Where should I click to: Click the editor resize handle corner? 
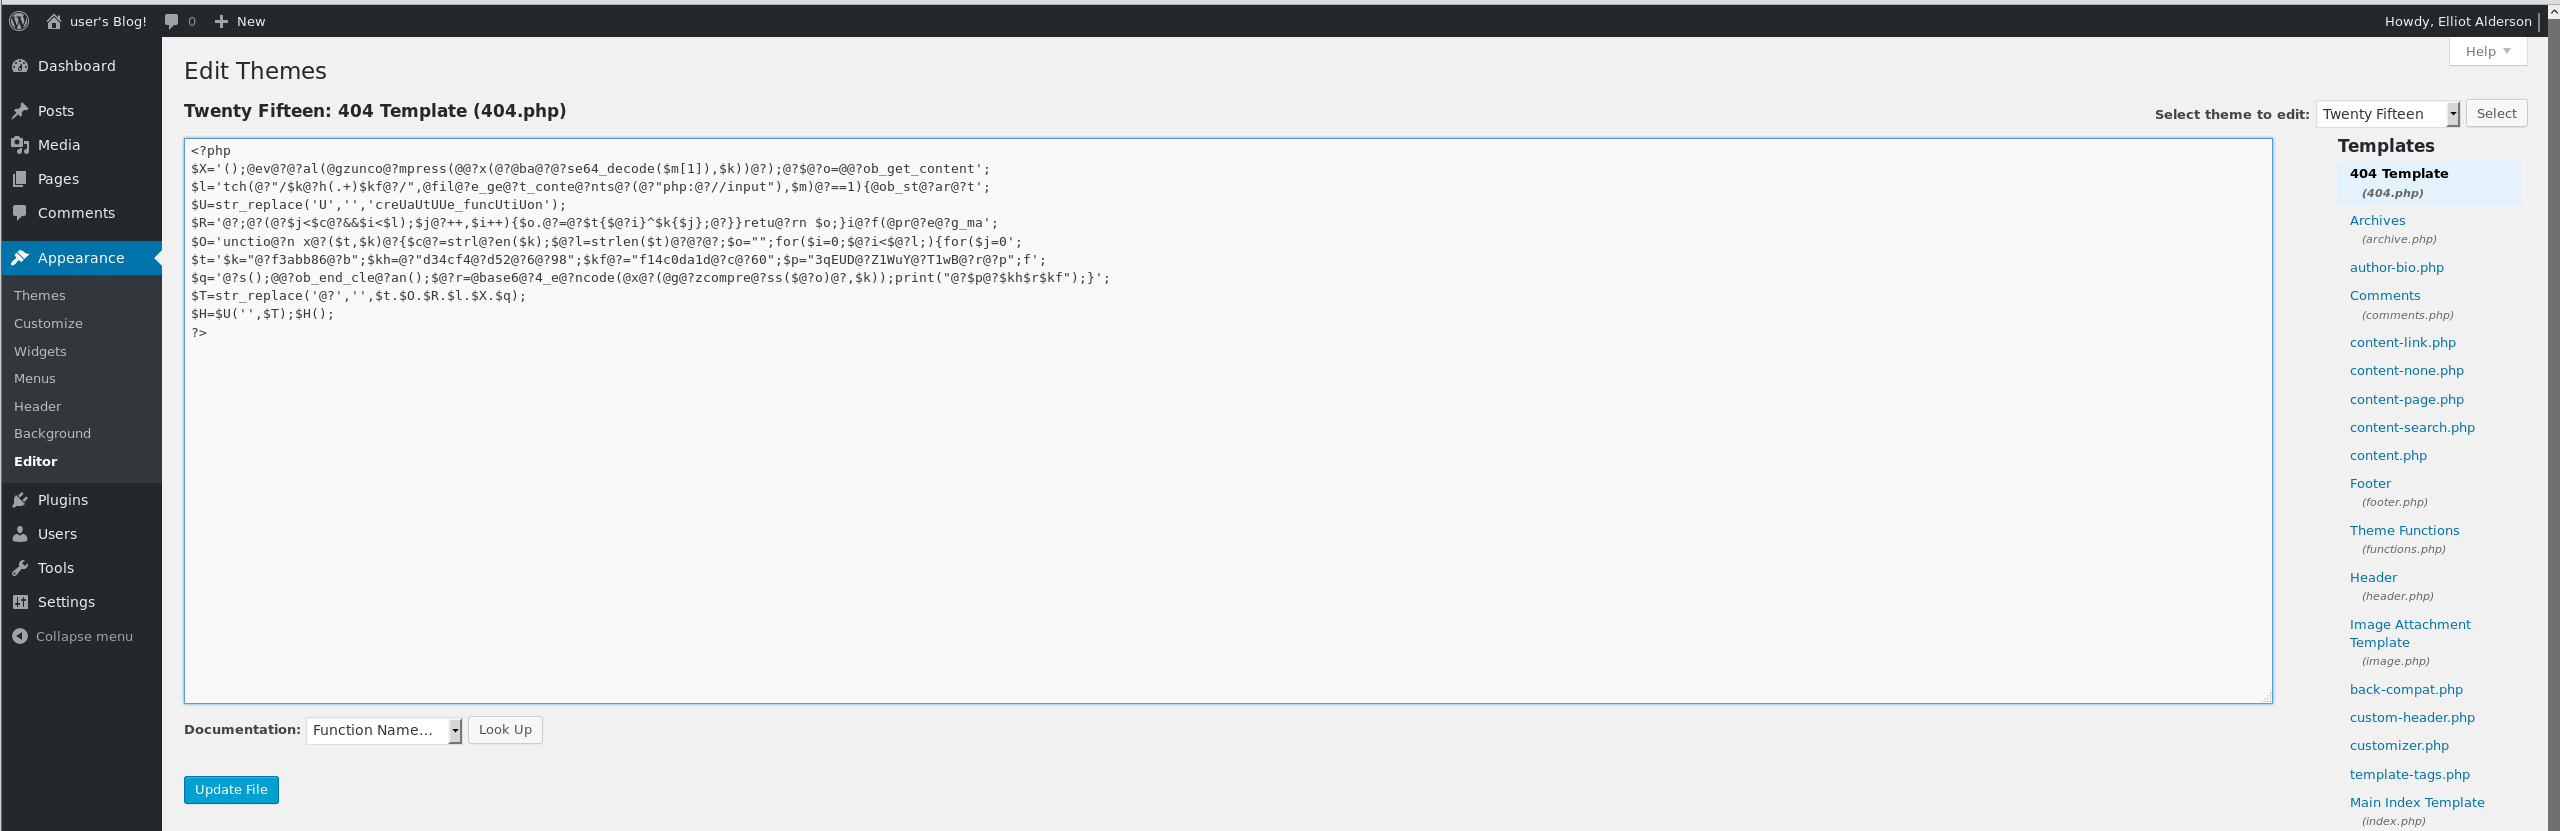click(x=2266, y=697)
